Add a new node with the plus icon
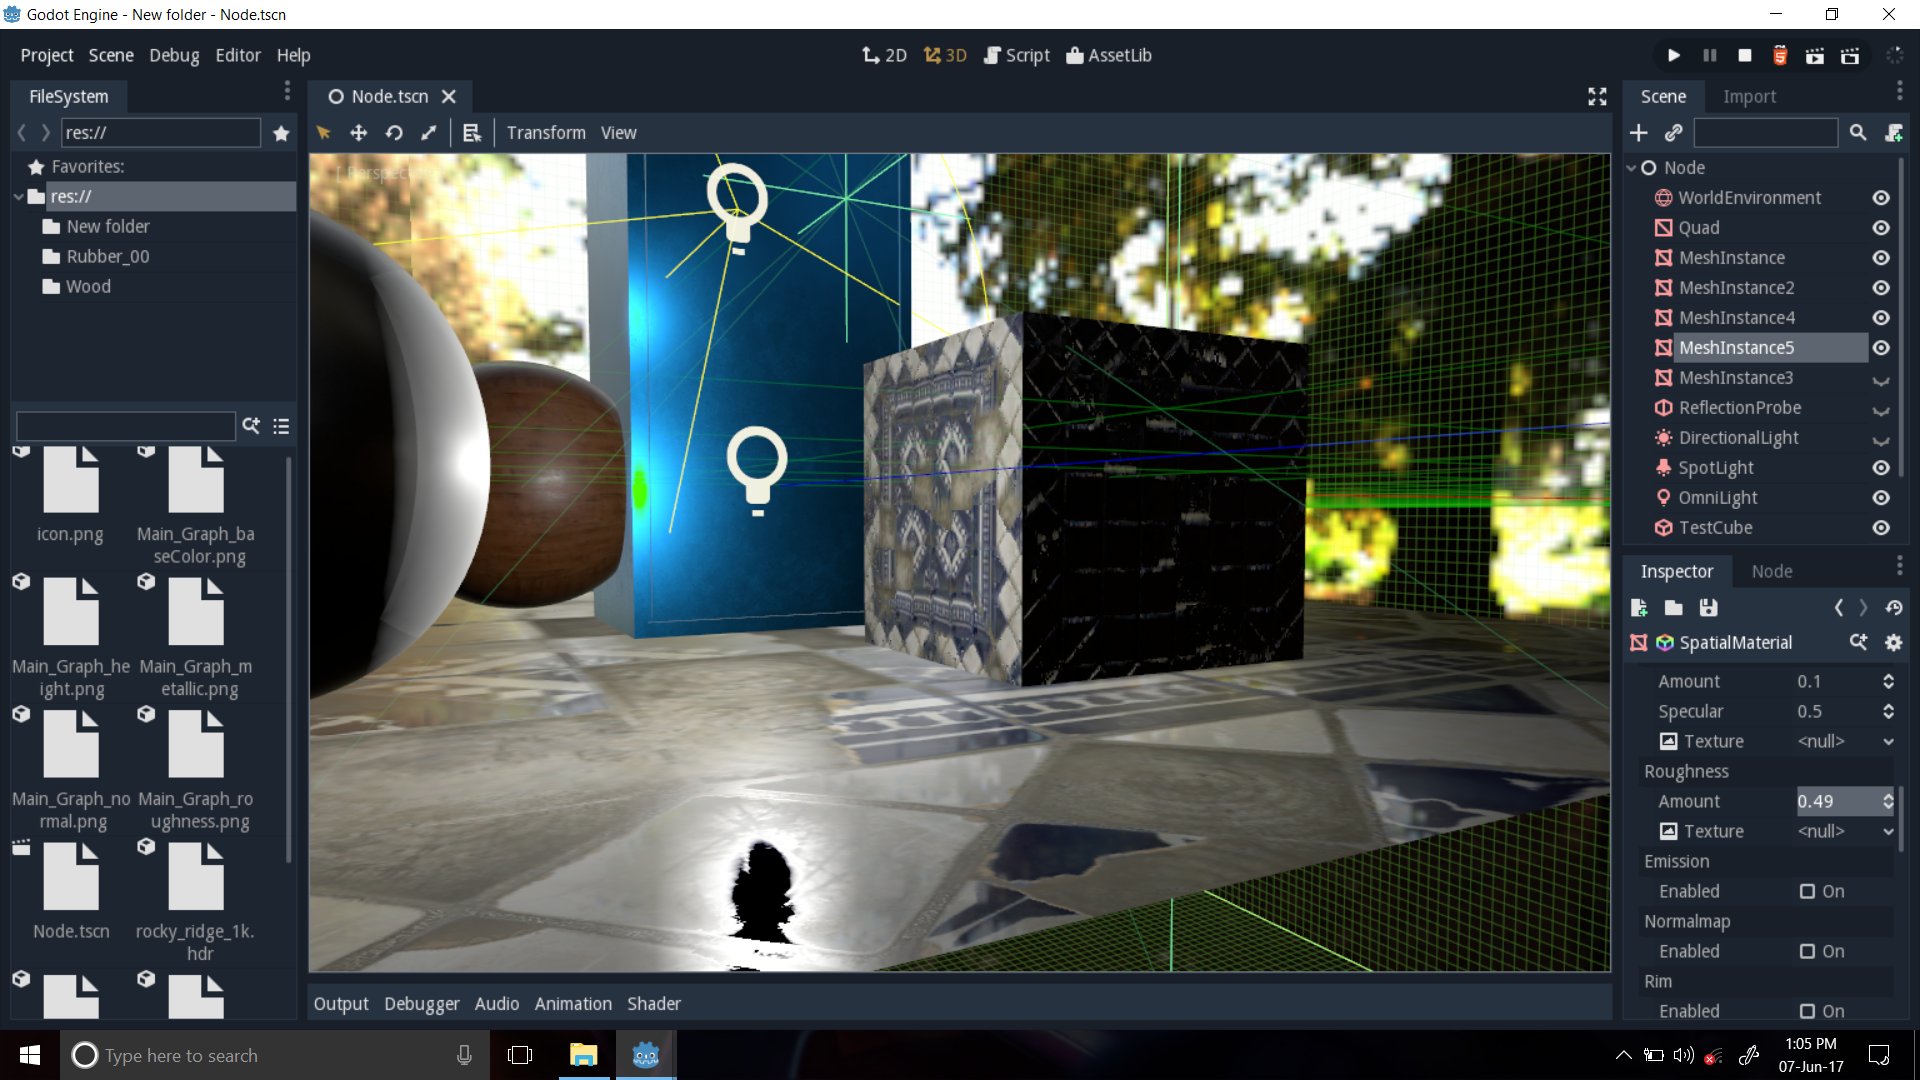This screenshot has height=1080, width=1920. [x=1639, y=132]
